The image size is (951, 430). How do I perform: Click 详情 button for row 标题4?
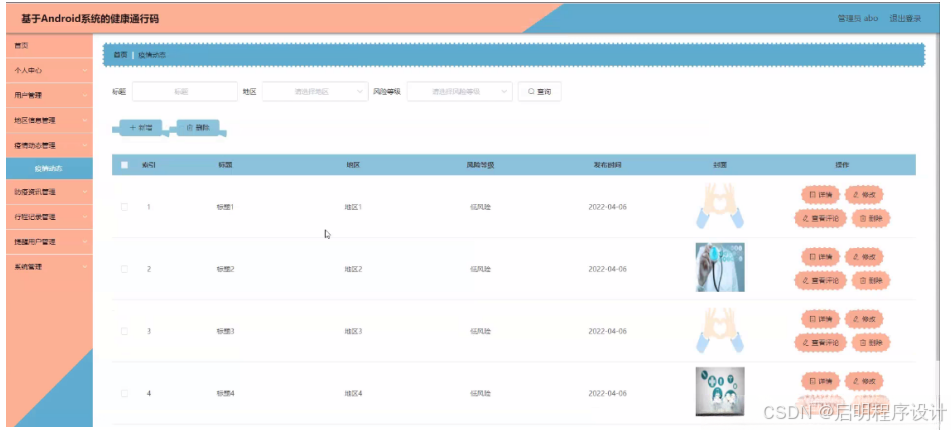821,381
